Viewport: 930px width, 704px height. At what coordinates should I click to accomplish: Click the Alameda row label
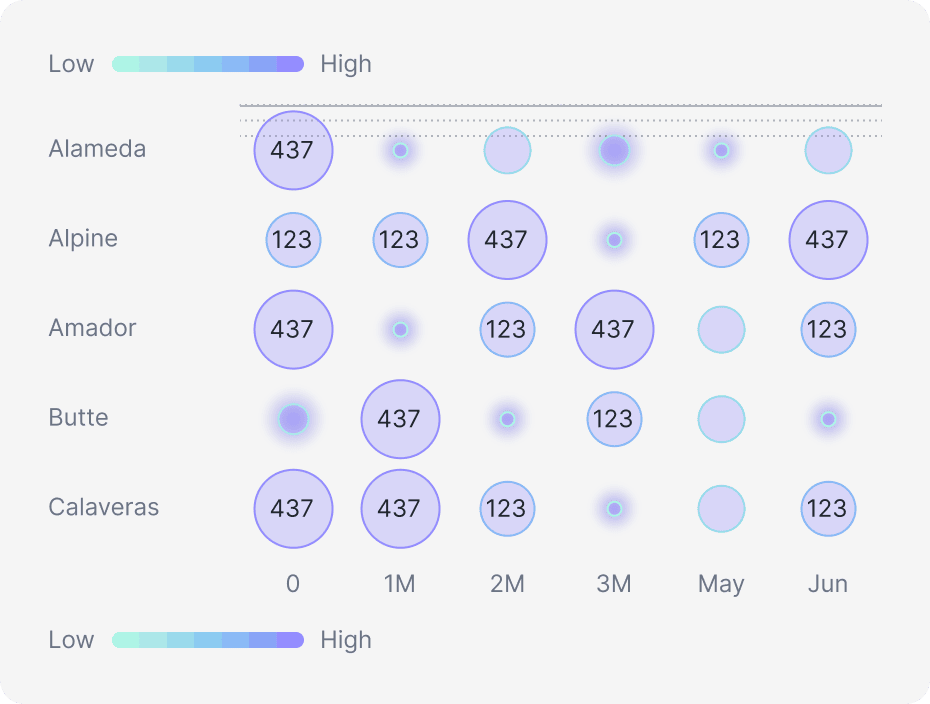[x=97, y=149]
